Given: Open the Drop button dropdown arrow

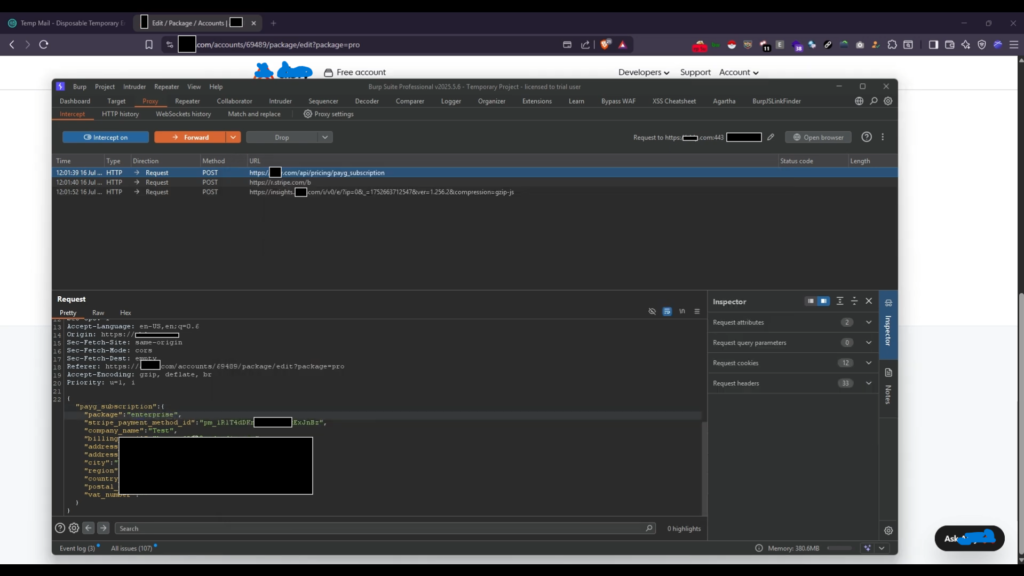Looking at the screenshot, I should [326, 137].
